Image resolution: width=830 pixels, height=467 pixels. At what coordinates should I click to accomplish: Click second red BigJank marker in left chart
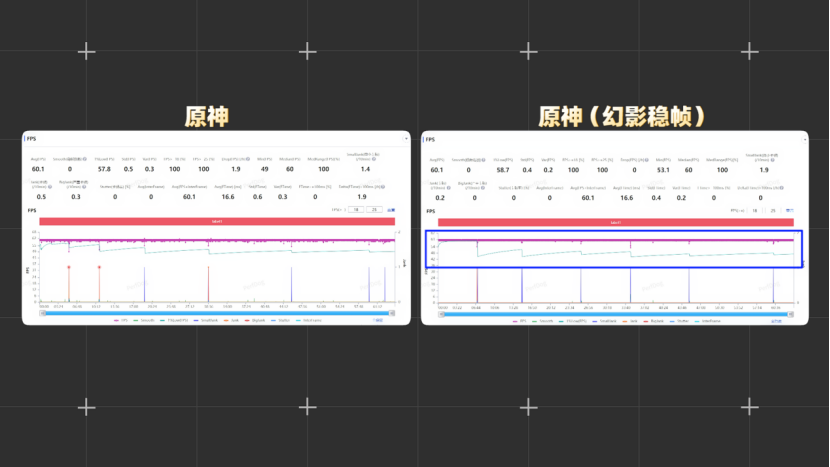pyautogui.click(x=99, y=267)
